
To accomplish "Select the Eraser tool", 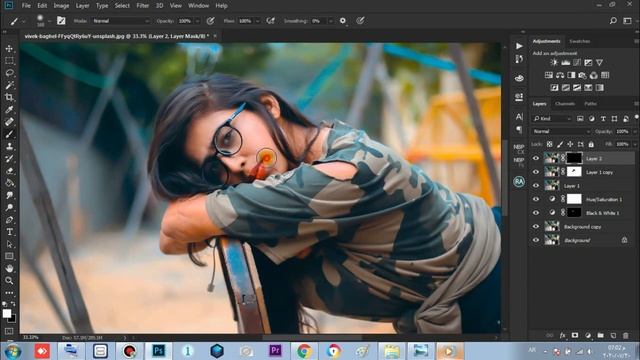I will coord(9,171).
